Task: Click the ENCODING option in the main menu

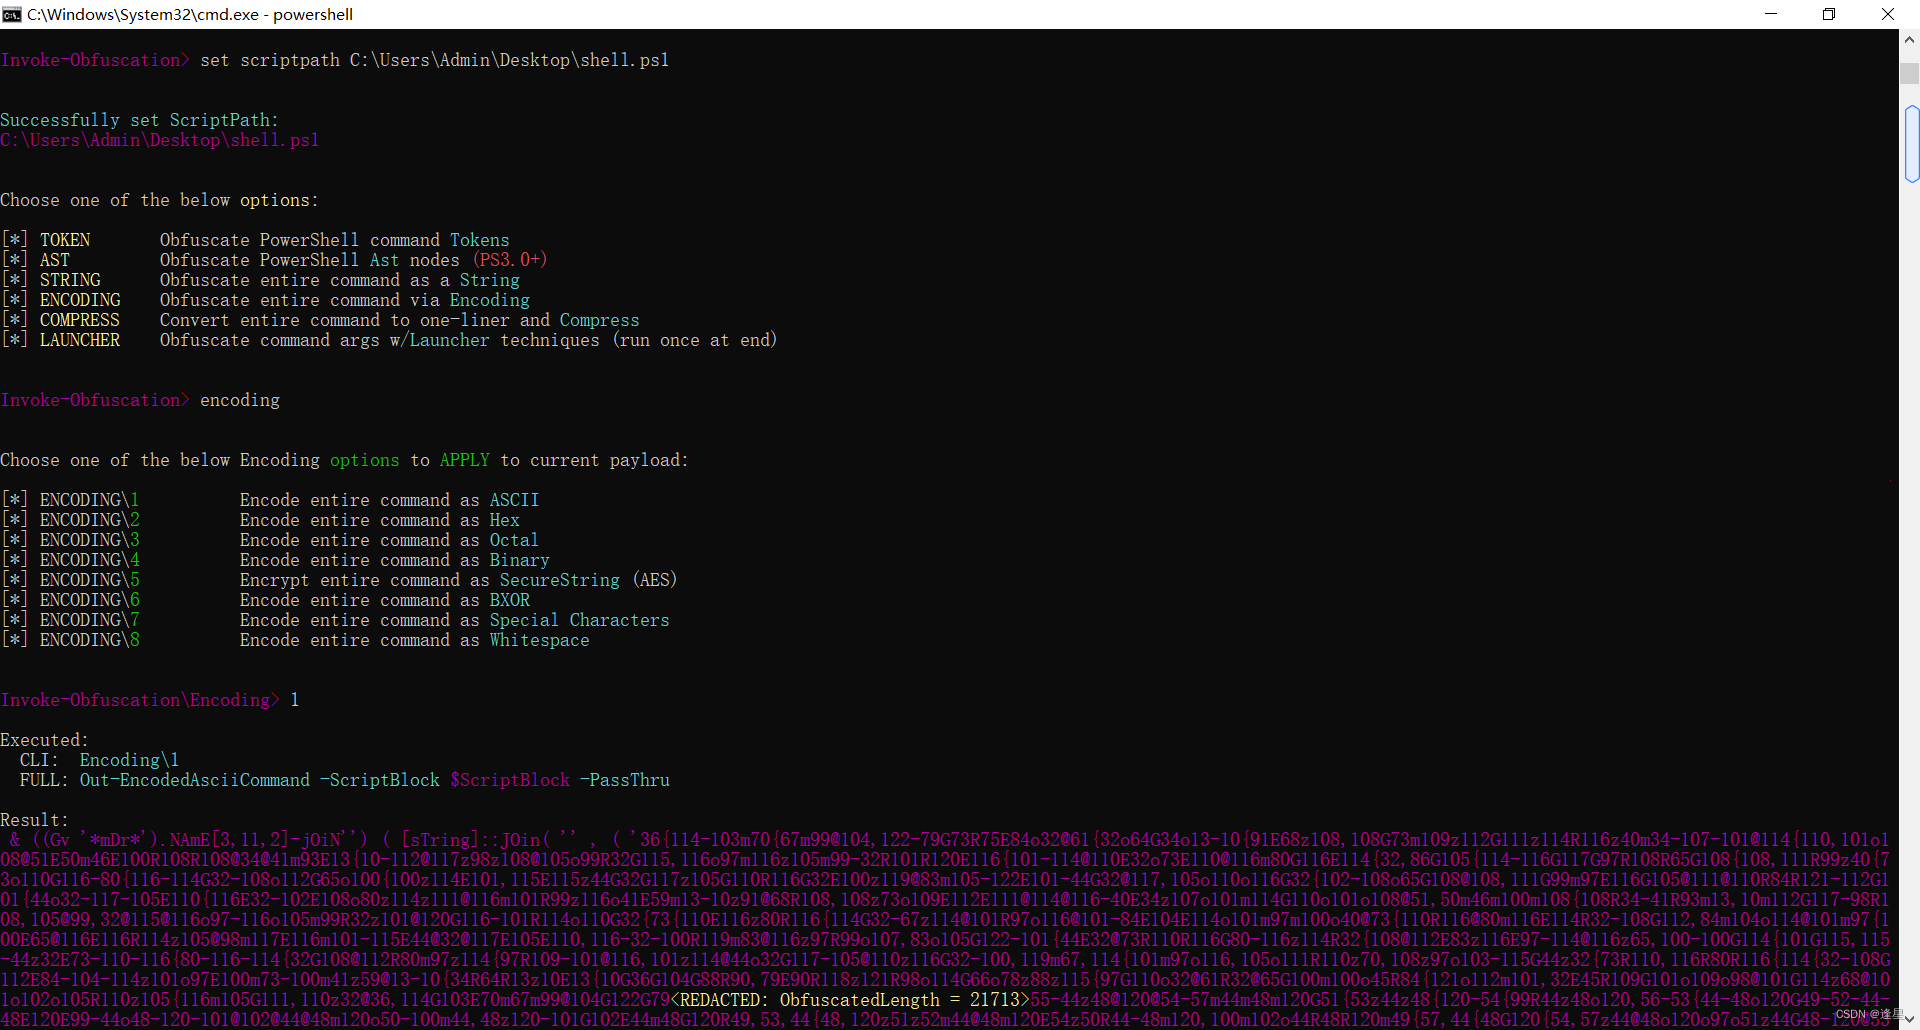Action: pos(265,300)
